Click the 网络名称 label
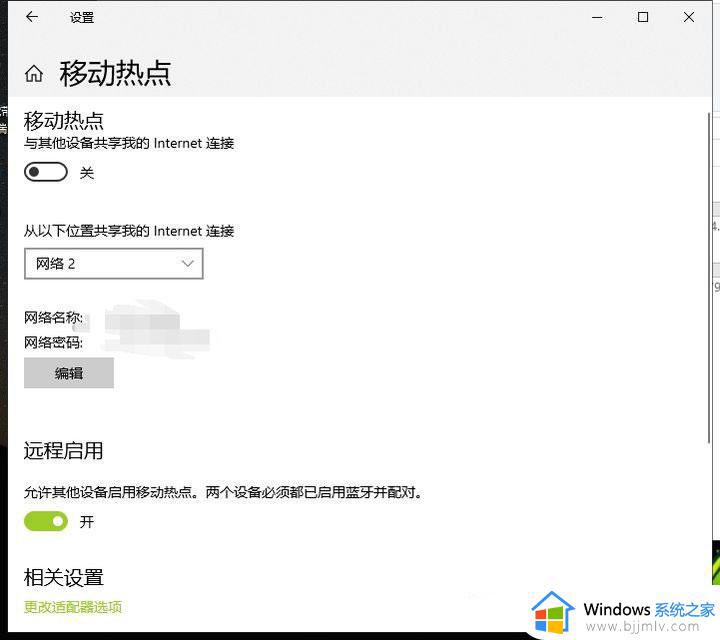 tap(53, 317)
